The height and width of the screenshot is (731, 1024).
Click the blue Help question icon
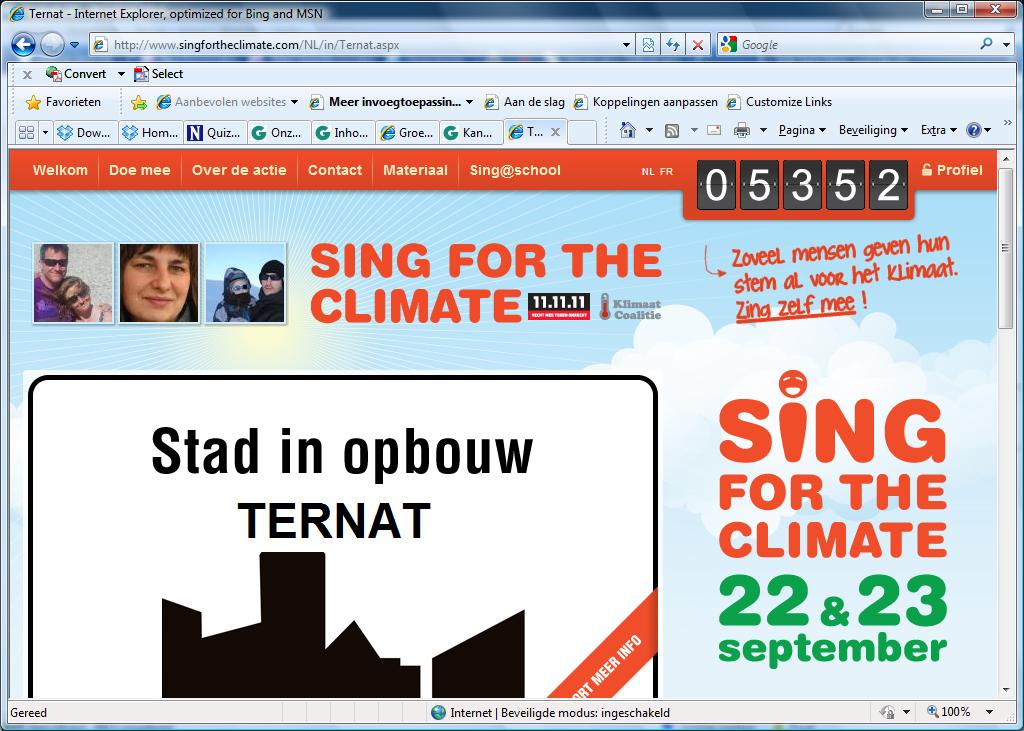click(x=974, y=130)
